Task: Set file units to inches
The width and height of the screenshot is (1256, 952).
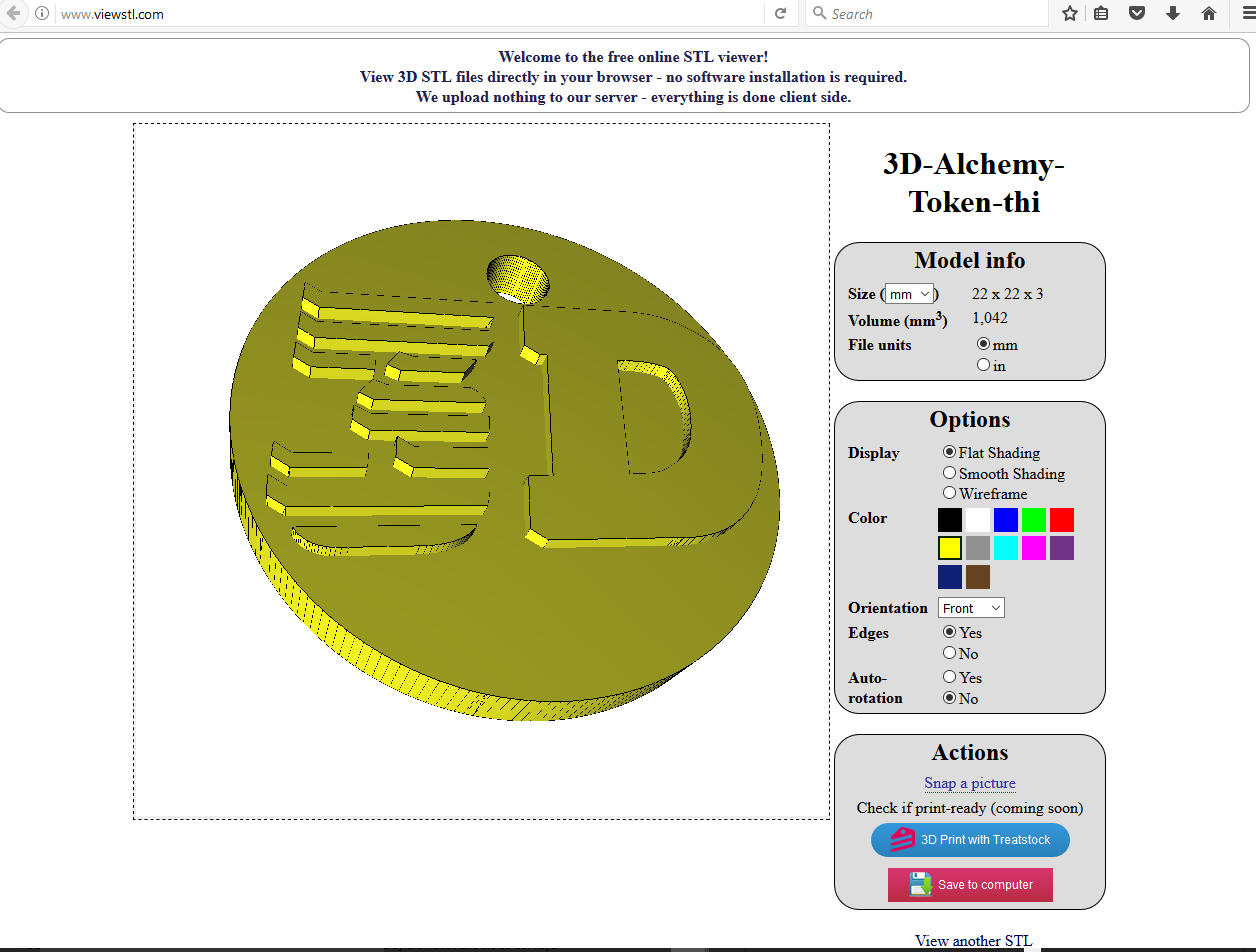Action: (x=983, y=365)
